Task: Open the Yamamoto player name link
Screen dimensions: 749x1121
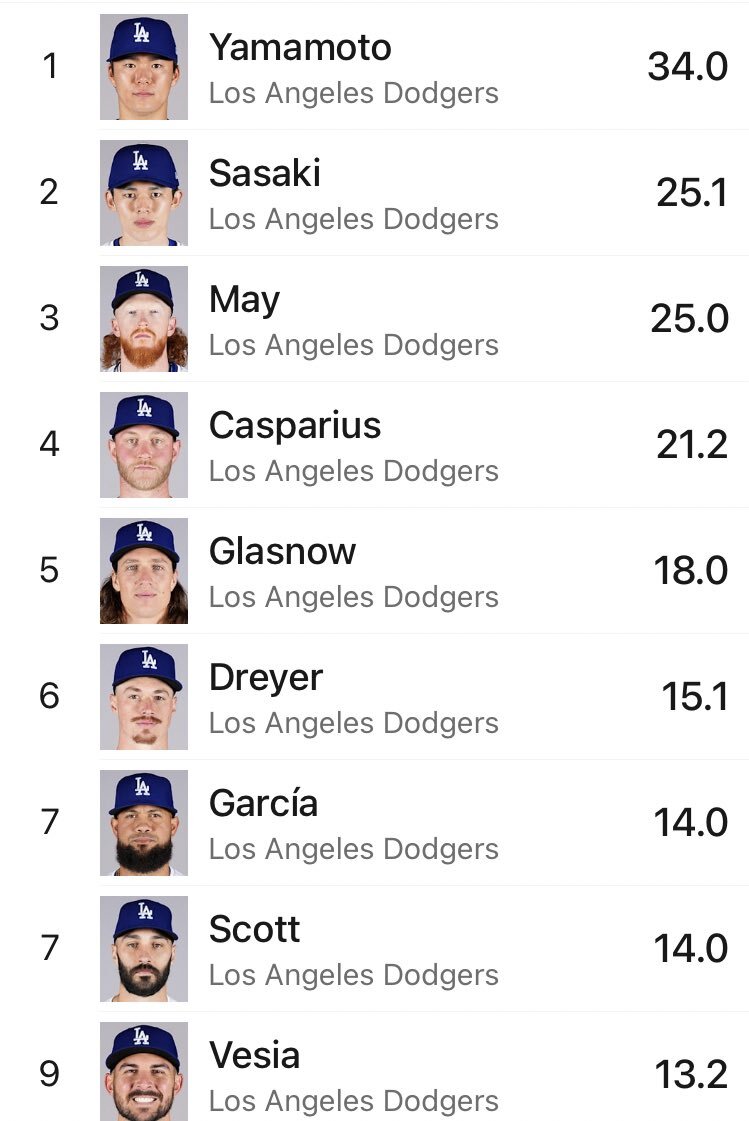Action: point(300,48)
